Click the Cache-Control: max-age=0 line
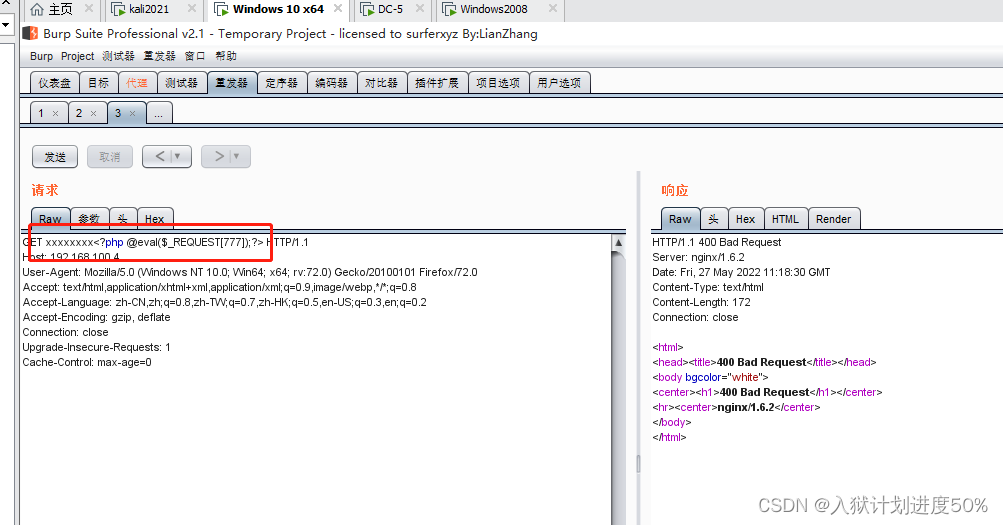Image resolution: width=1003 pixels, height=525 pixels. [x=87, y=363]
